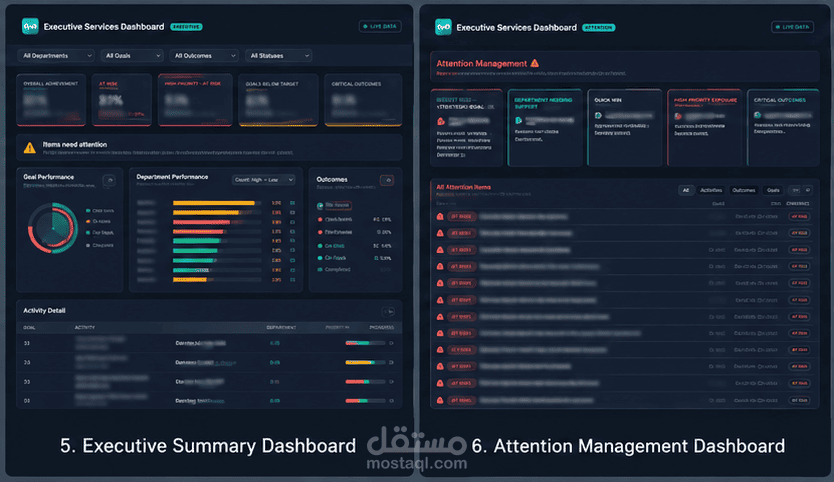Open the Goal Performance panel options icon
The height and width of the screenshot is (482, 834).
109,180
